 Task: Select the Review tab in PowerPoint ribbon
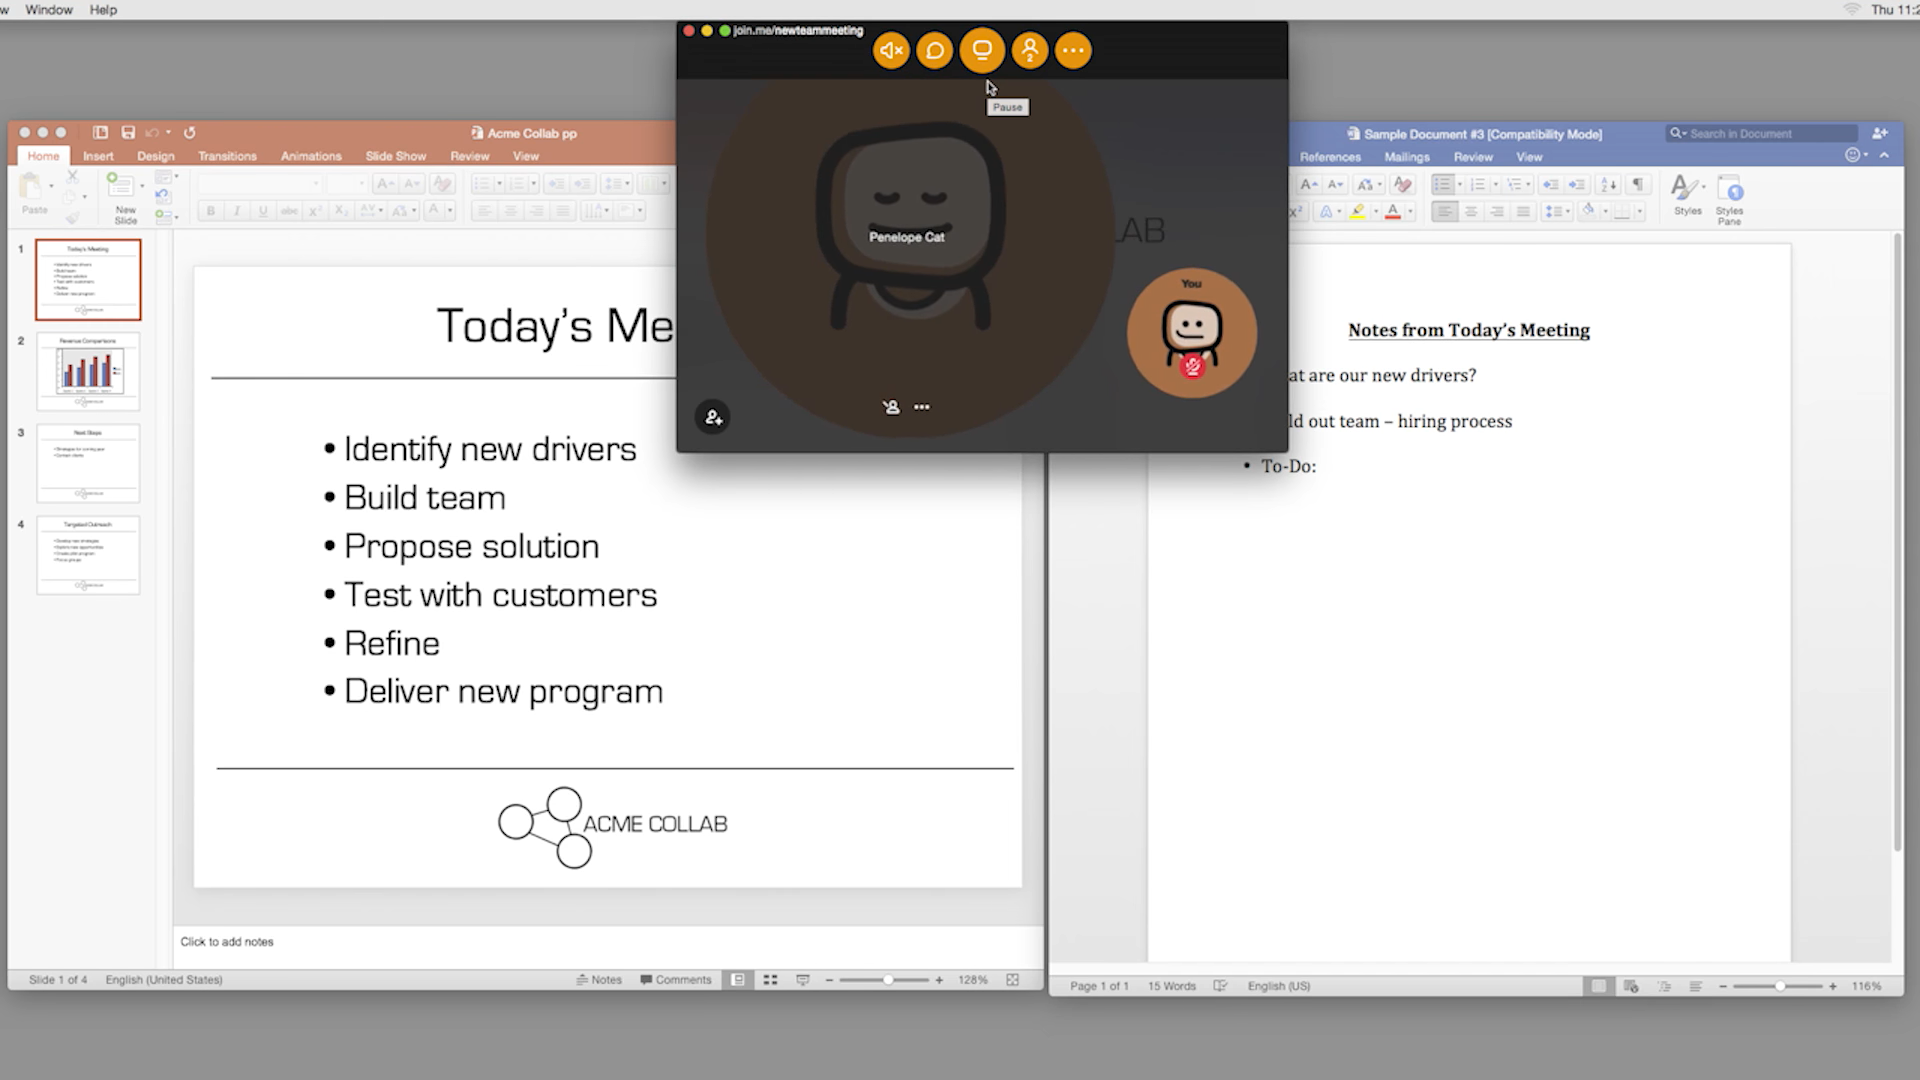tap(469, 156)
